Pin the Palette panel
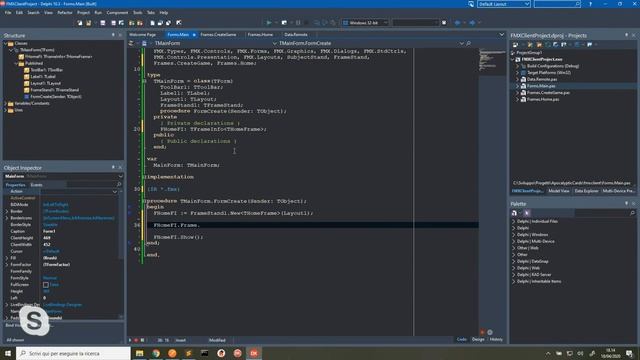The width and height of the screenshot is (640, 360). pos(627,203)
